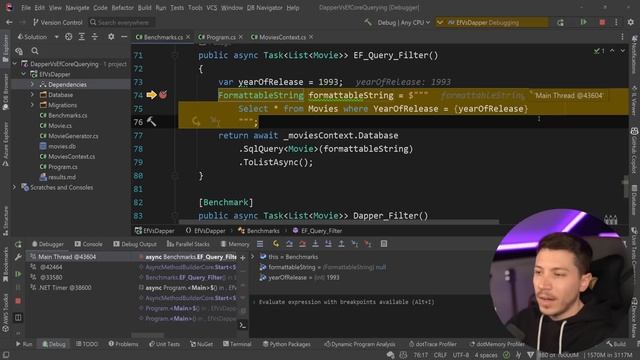The width and height of the screenshot is (640, 360).
Task: Expand the Migrations folder
Action: tap(32, 105)
